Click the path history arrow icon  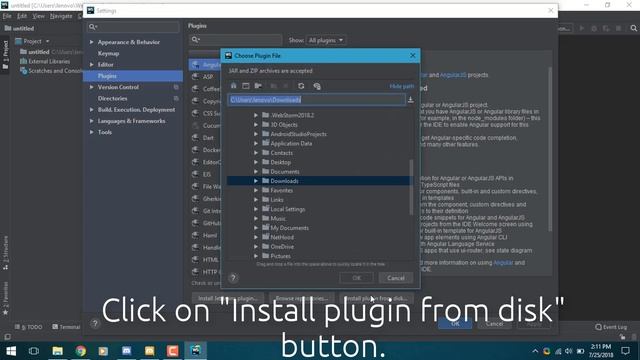[411, 100]
